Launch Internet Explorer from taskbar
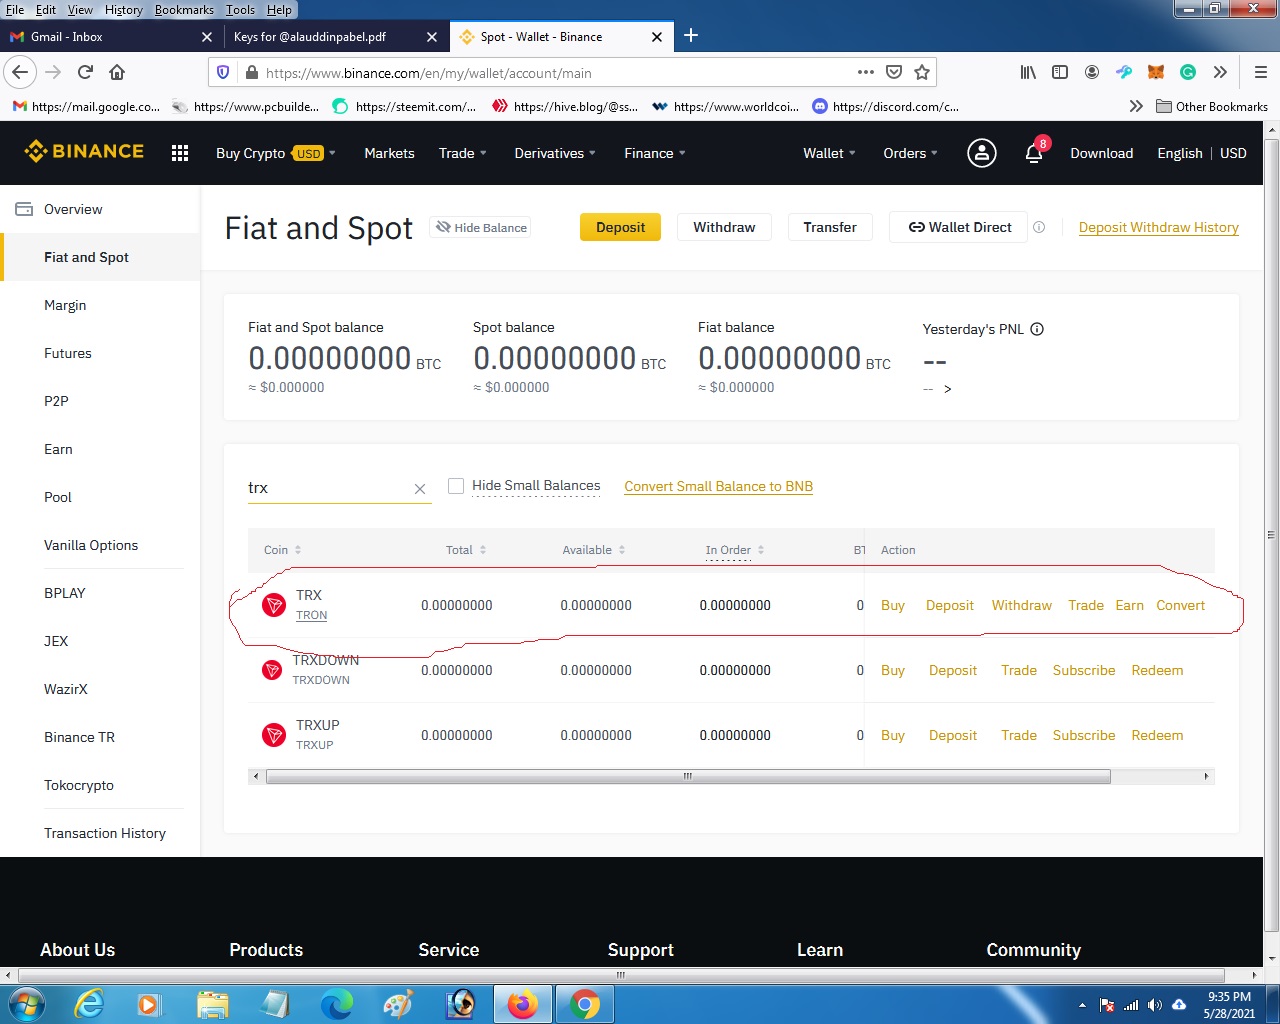Screen dimensions: 1280x1024 click(x=89, y=1004)
